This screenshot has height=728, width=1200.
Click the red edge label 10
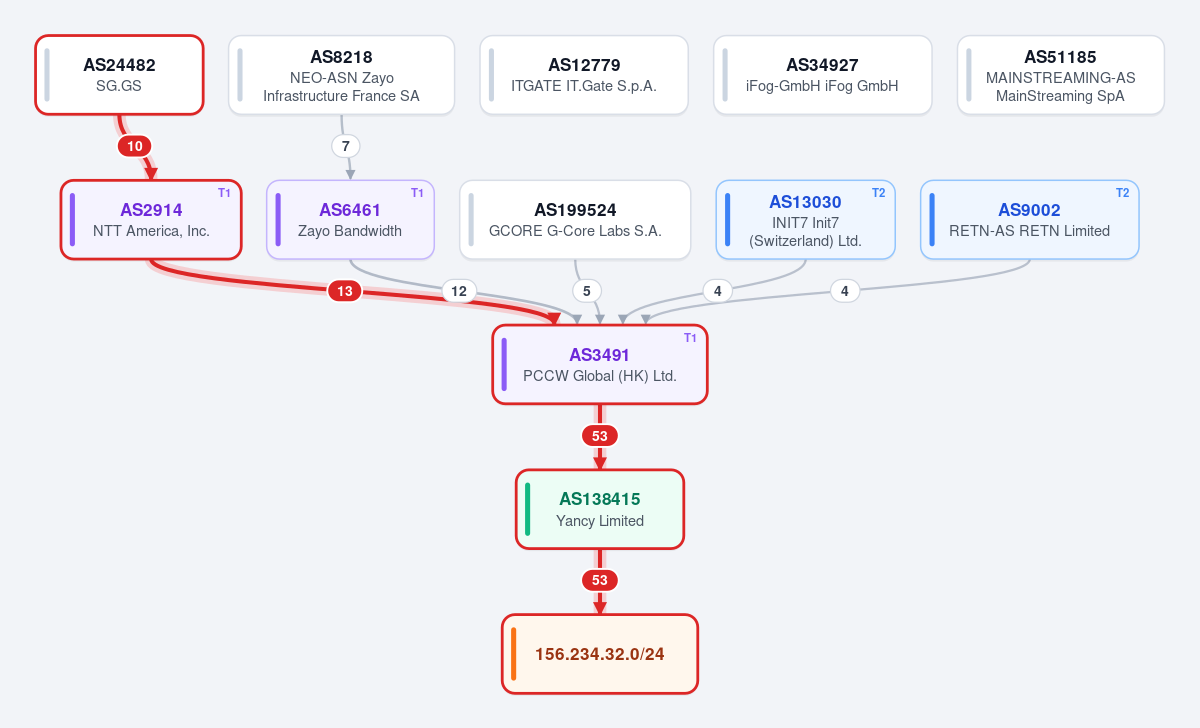[135, 146]
